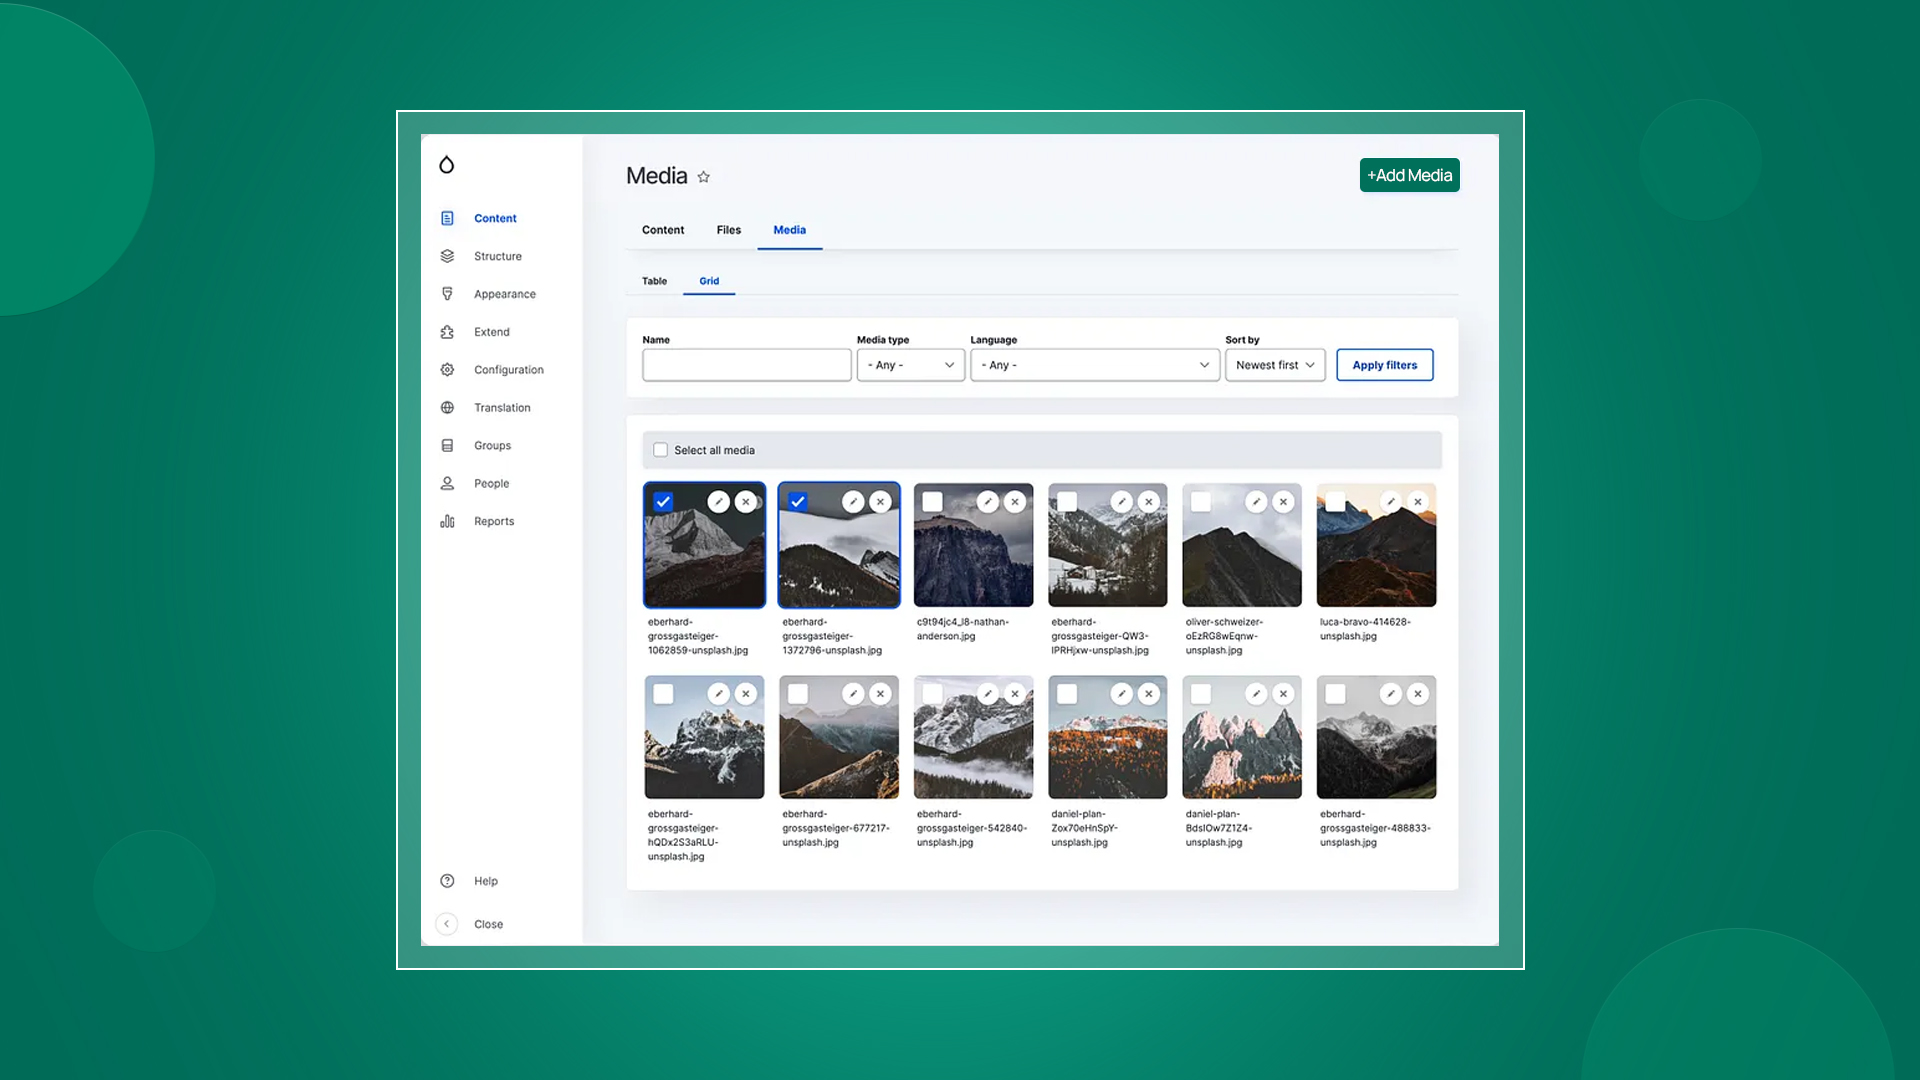Image resolution: width=1920 pixels, height=1080 pixels.
Task: Remove the daniel-plan-Zox70eHnSpY image via X icon
Action: (x=1149, y=694)
